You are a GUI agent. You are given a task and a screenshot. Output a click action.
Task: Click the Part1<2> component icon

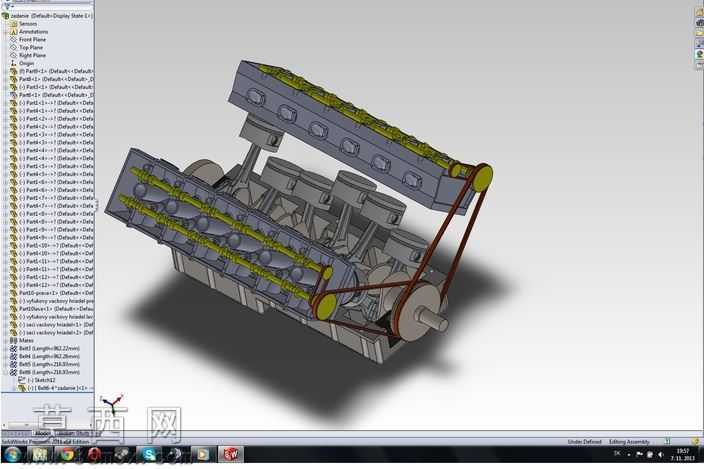click(13, 118)
